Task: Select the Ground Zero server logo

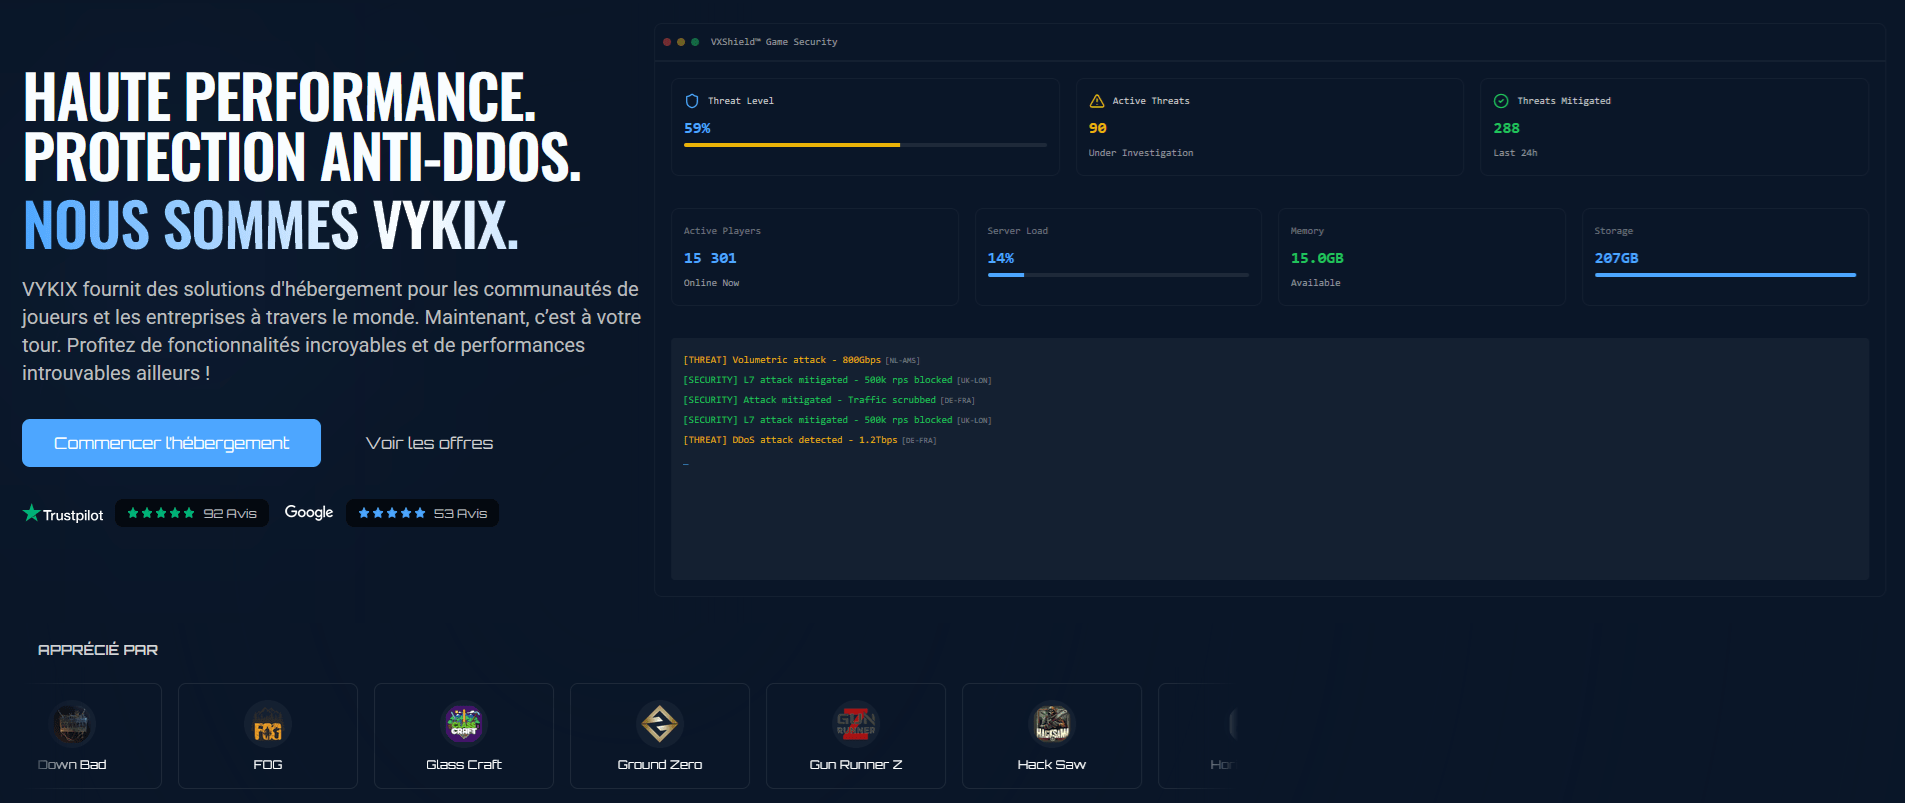Action: pyautogui.click(x=660, y=723)
